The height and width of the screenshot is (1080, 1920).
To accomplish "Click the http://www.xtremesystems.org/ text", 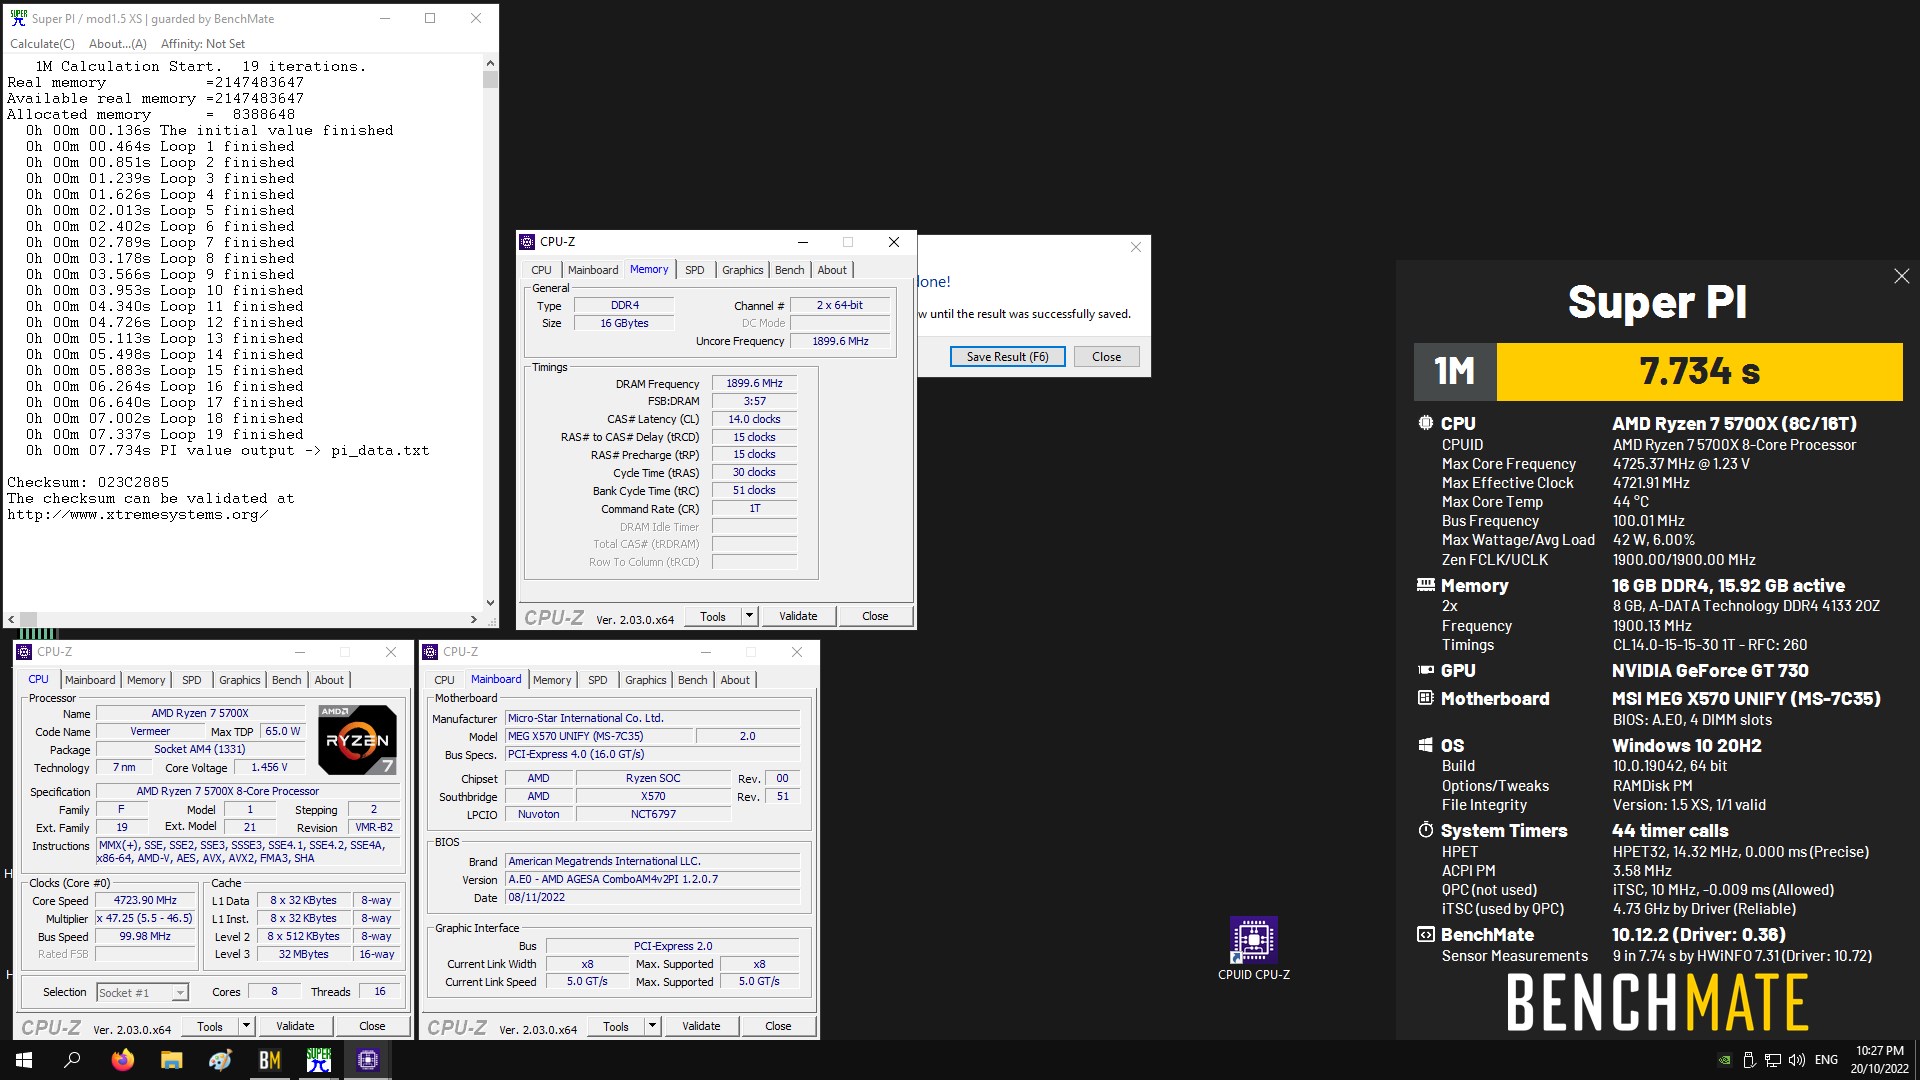I will [x=137, y=514].
